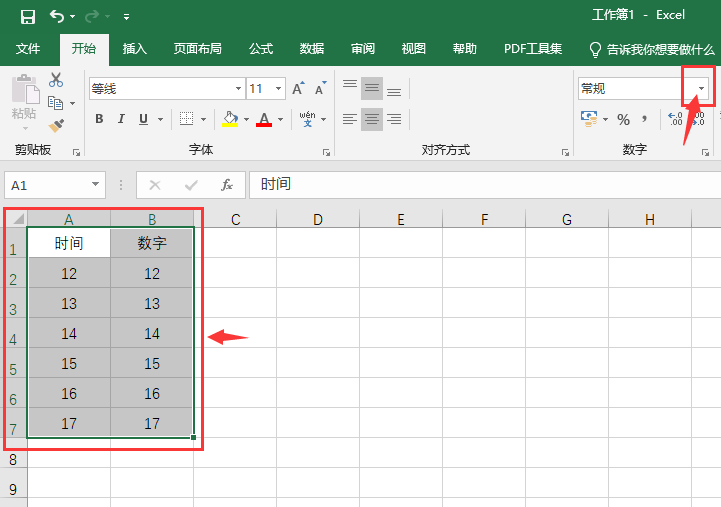Click the Decrease Font Size icon
The height and width of the screenshot is (507, 721).
(320, 88)
